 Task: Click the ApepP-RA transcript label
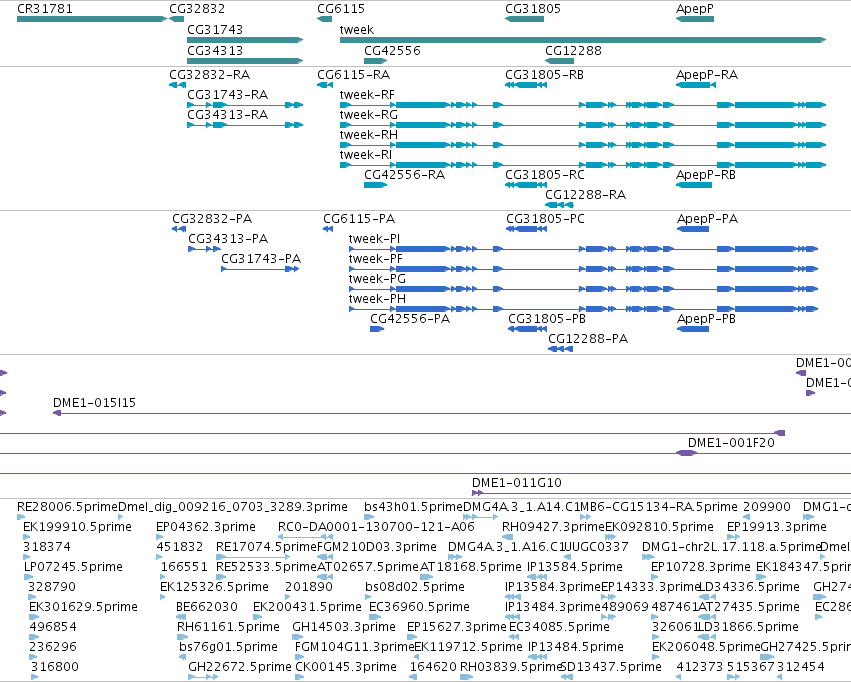pyautogui.click(x=707, y=74)
